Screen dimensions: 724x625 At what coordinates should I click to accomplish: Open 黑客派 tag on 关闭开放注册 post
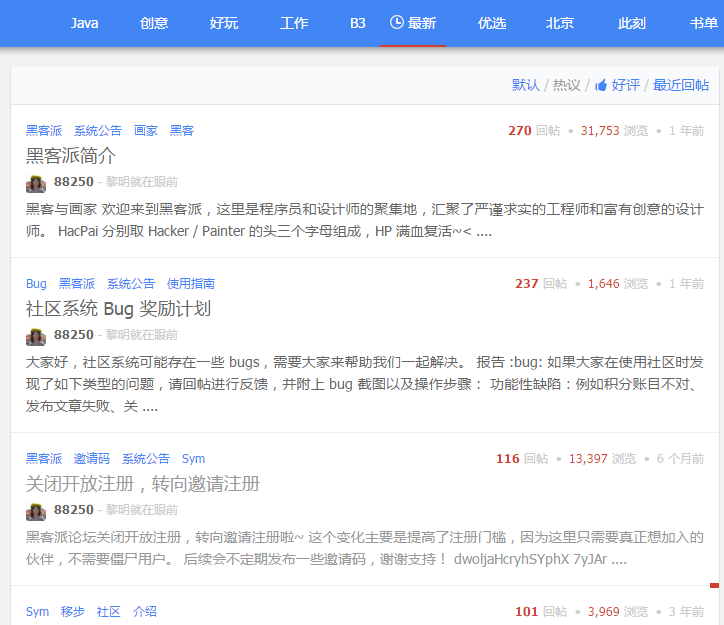[x=44, y=458]
